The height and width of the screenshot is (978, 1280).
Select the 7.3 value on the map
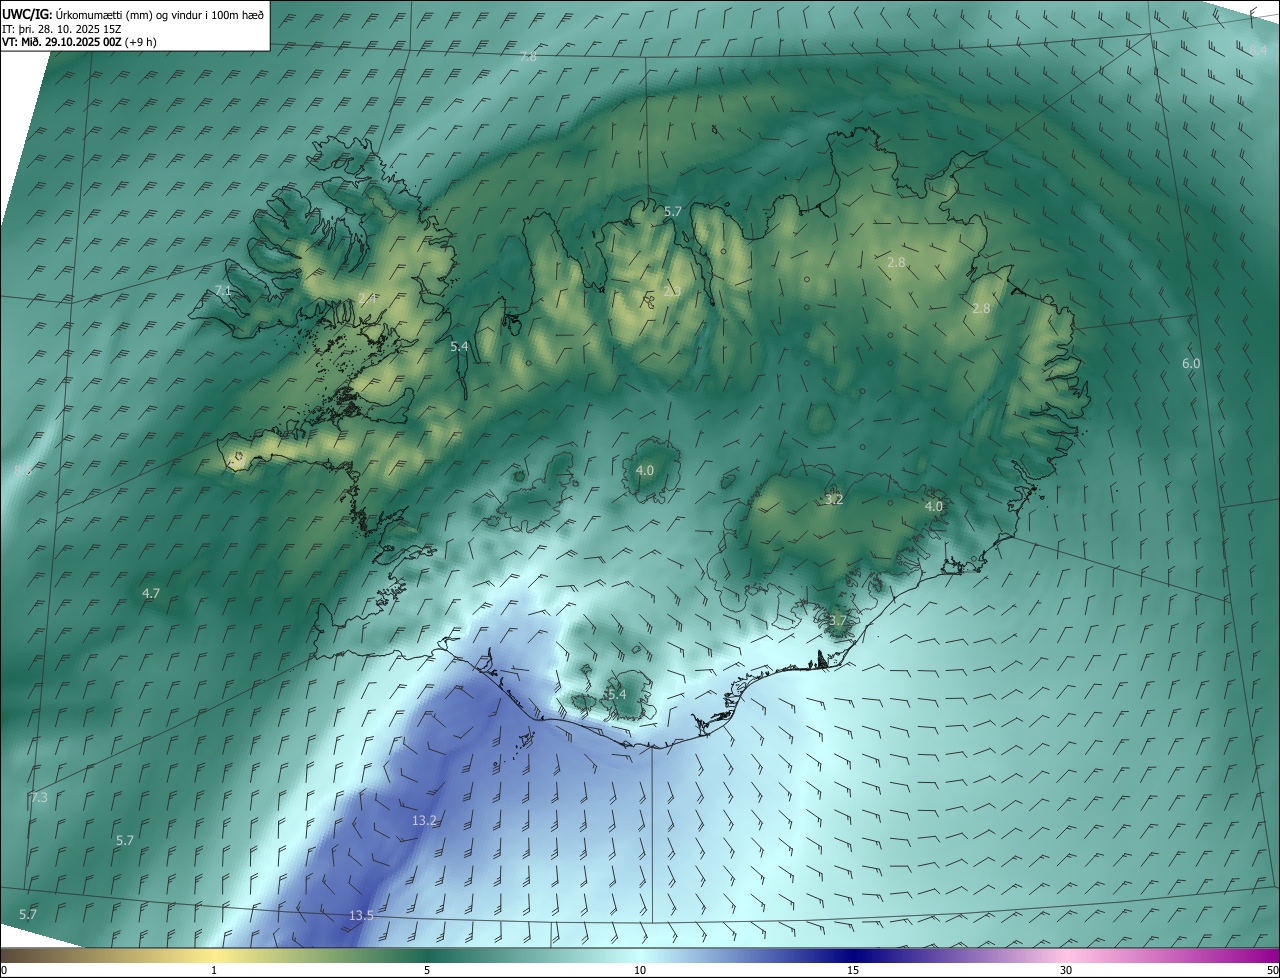[x=39, y=798]
